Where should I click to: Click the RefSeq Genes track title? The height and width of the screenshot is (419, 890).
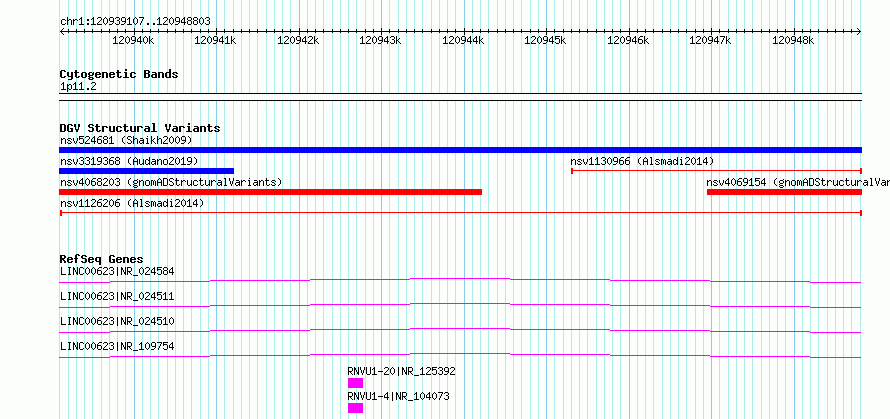(102, 259)
